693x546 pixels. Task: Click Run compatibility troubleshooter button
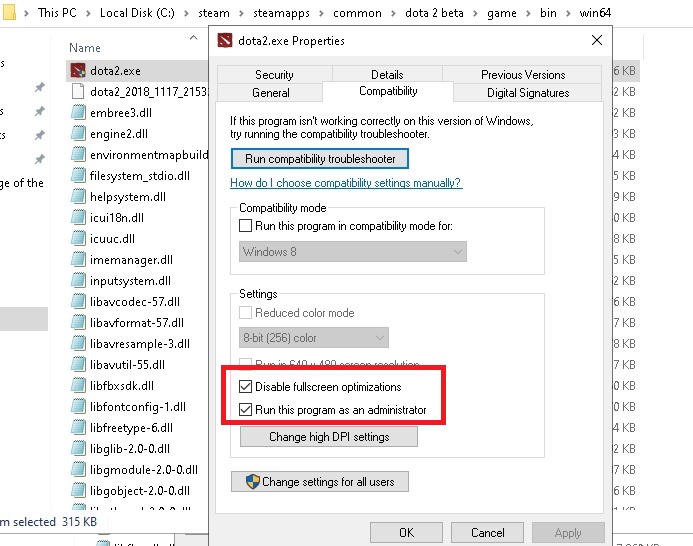(x=320, y=159)
